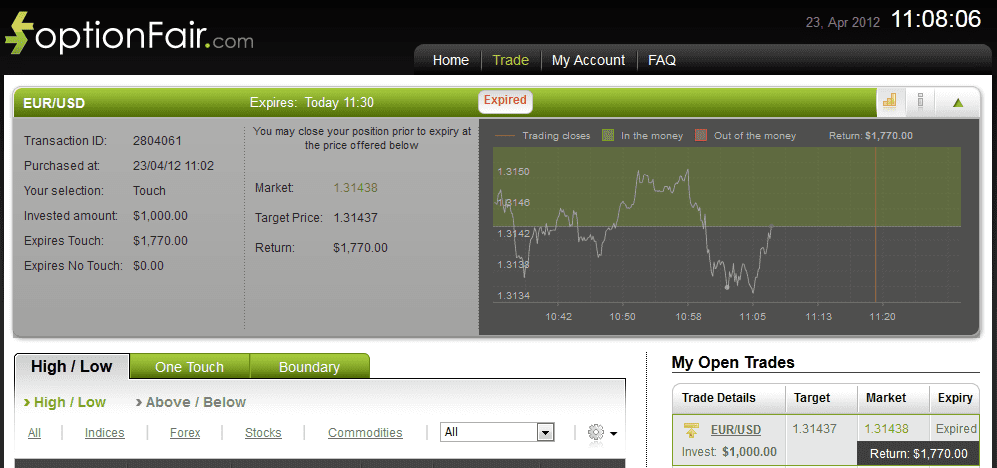Switch to the Boundary tab
Viewport: 997px width, 468px height.
(309, 367)
